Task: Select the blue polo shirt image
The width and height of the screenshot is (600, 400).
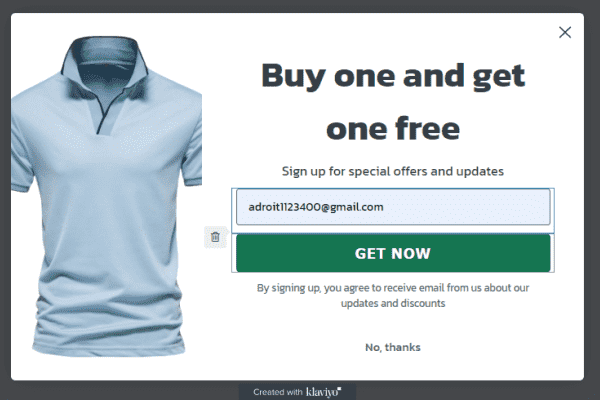Action: point(106,197)
